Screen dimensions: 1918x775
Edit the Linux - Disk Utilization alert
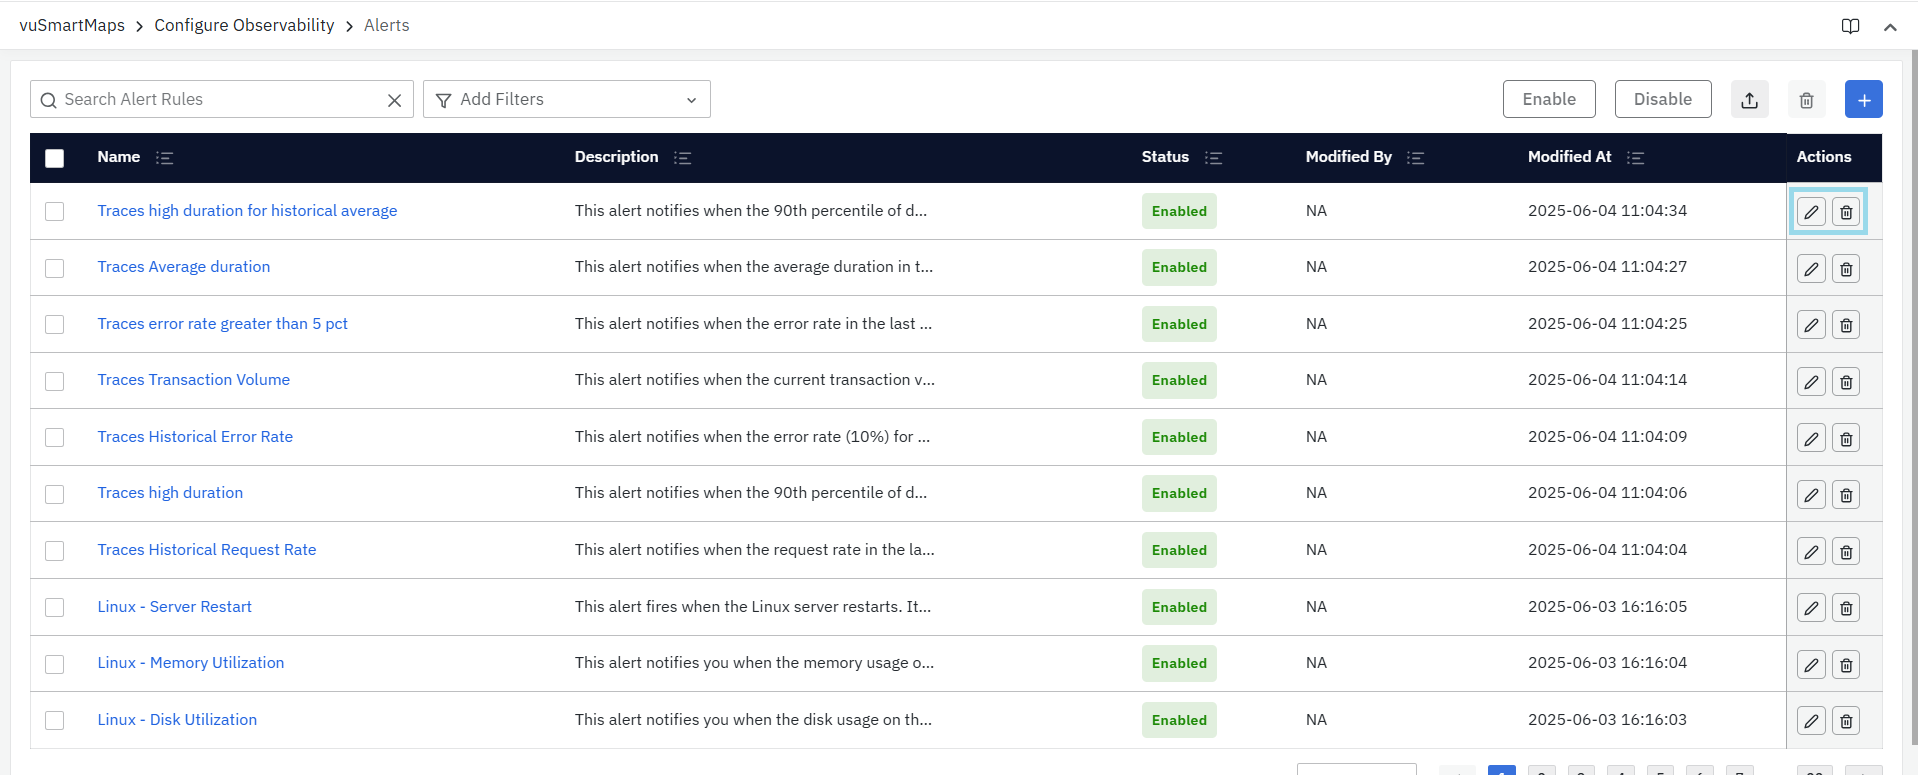point(1810,721)
